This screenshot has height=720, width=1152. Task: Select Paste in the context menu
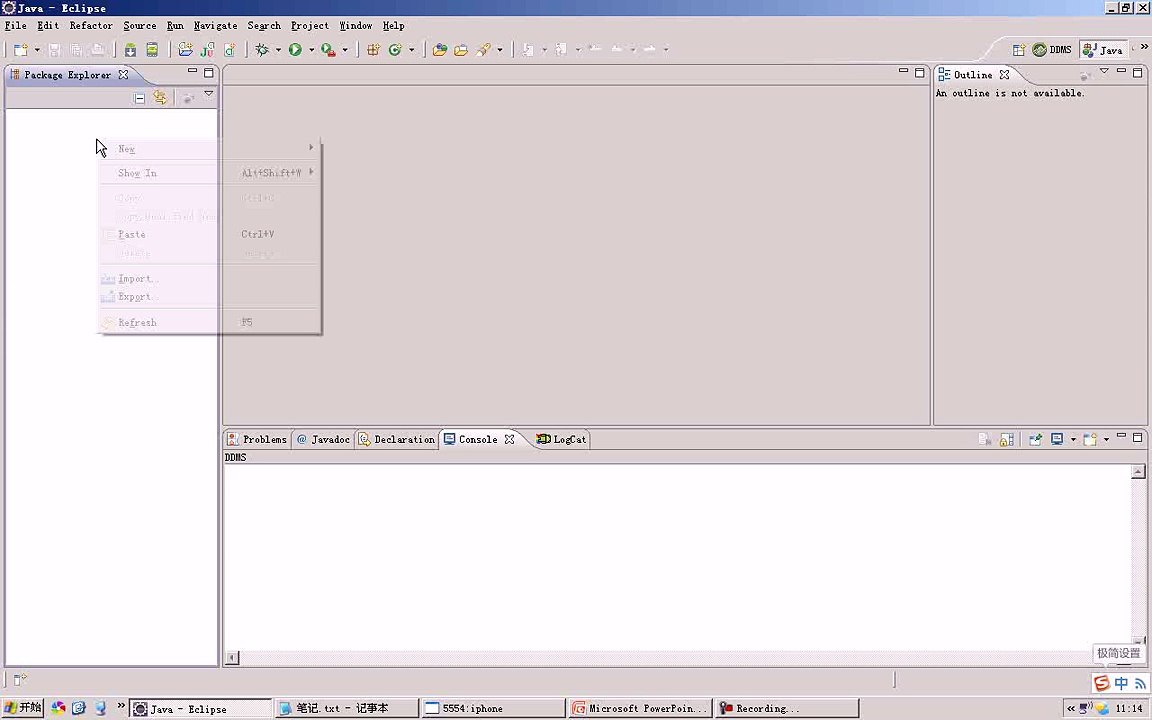132,234
